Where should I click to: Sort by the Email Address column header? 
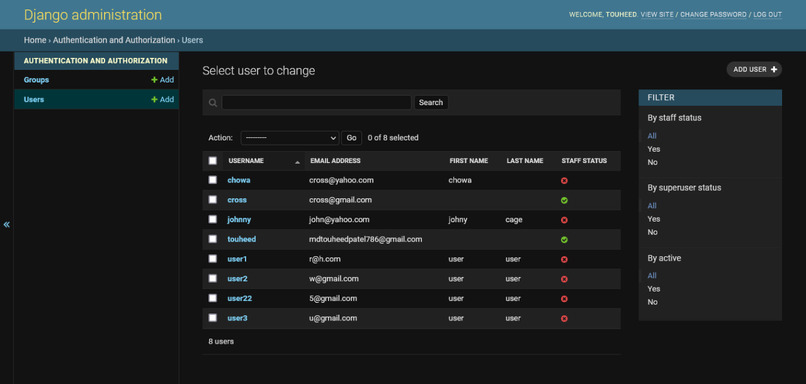(x=335, y=161)
